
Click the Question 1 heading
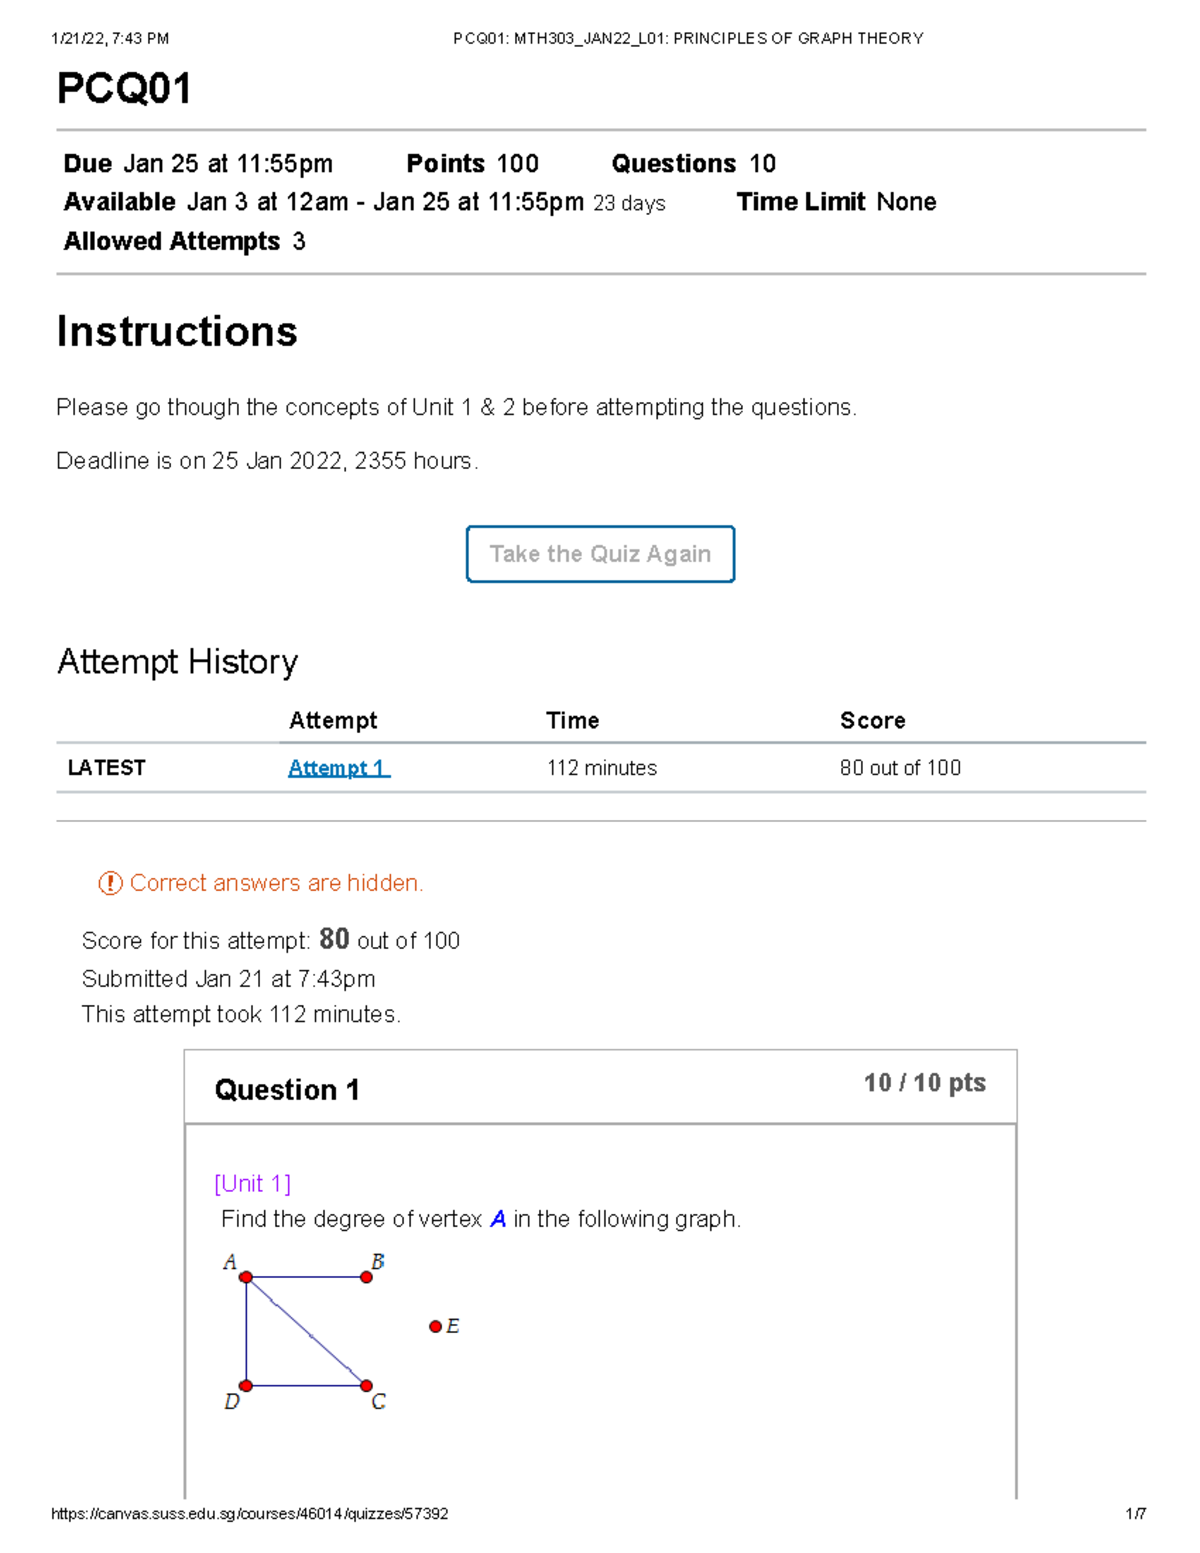pos(290,1089)
